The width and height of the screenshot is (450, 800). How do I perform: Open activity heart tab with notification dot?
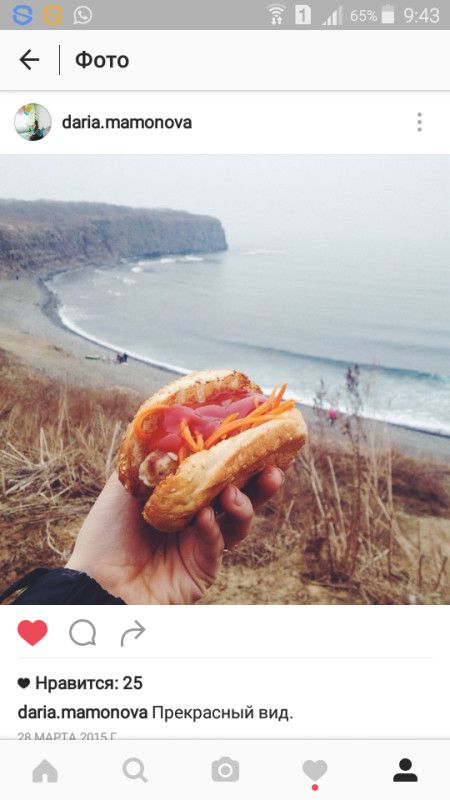pos(315,772)
